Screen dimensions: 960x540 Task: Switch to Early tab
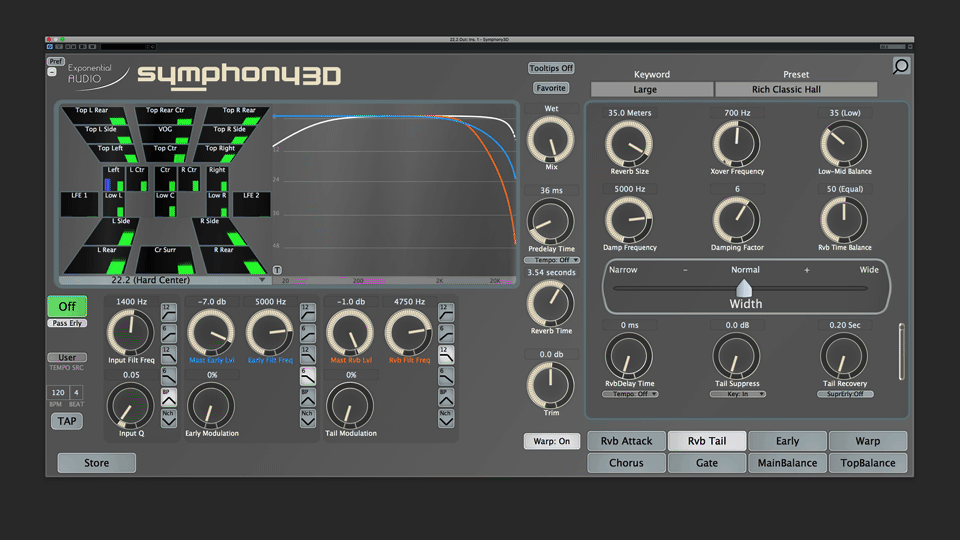tap(787, 441)
